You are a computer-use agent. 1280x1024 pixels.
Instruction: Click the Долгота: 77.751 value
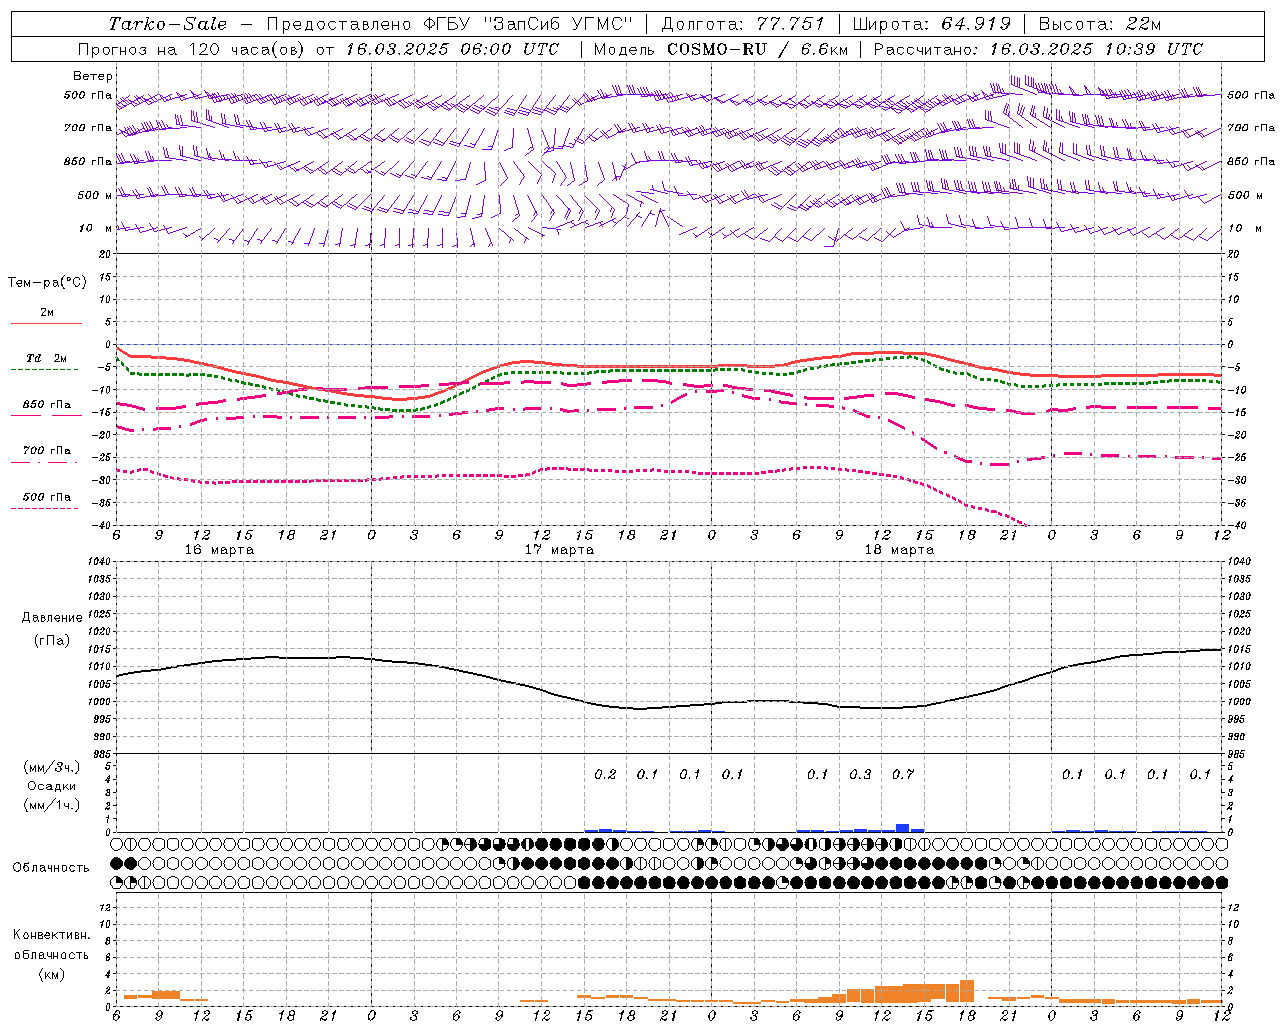[743, 24]
